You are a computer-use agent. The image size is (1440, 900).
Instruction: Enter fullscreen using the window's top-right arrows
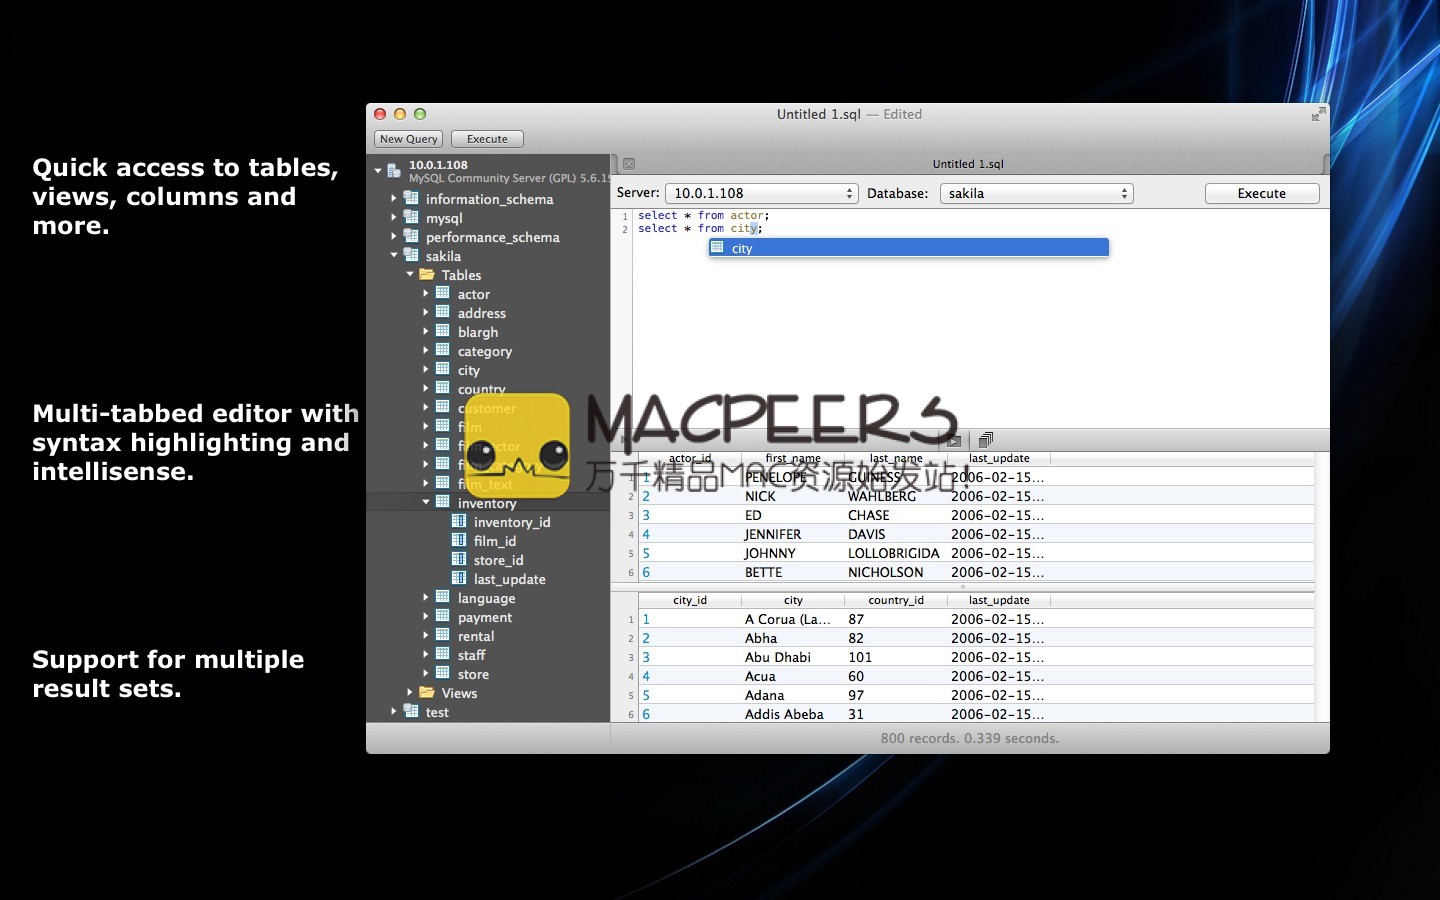tap(1318, 115)
